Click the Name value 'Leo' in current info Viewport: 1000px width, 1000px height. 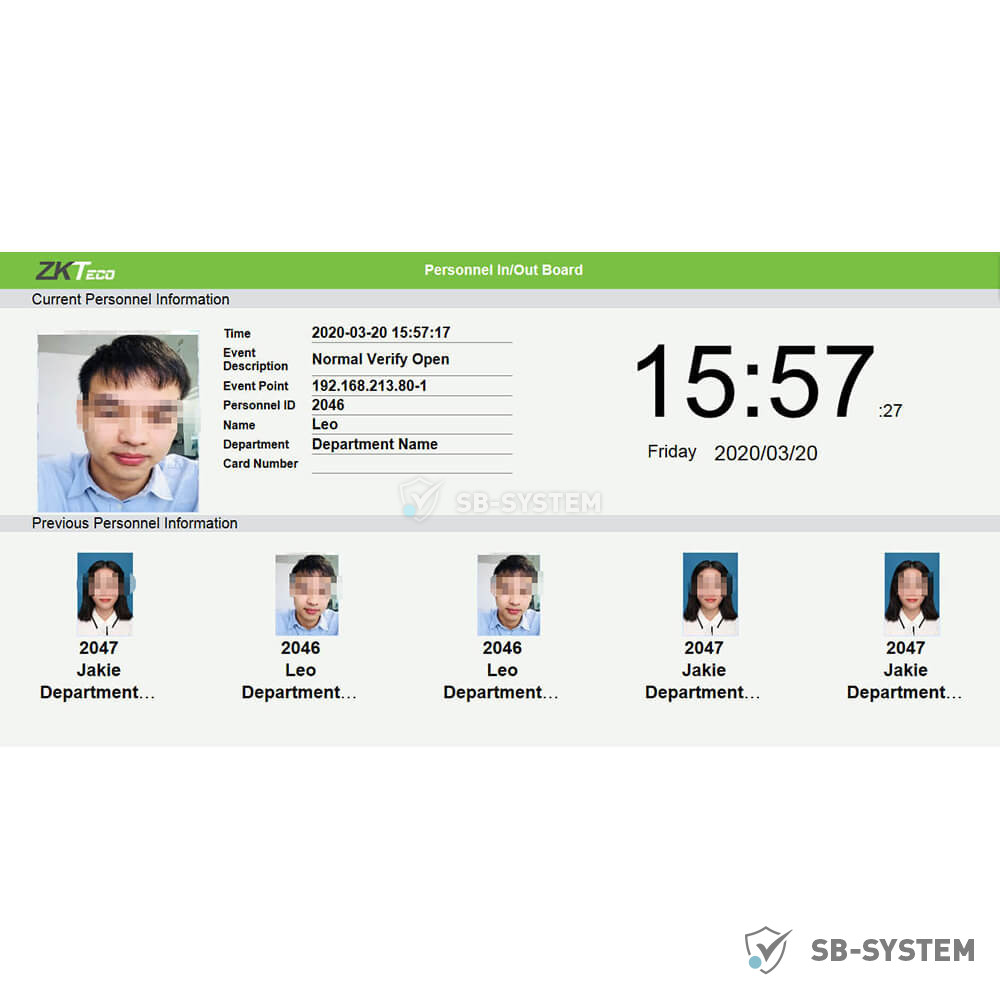click(325, 424)
